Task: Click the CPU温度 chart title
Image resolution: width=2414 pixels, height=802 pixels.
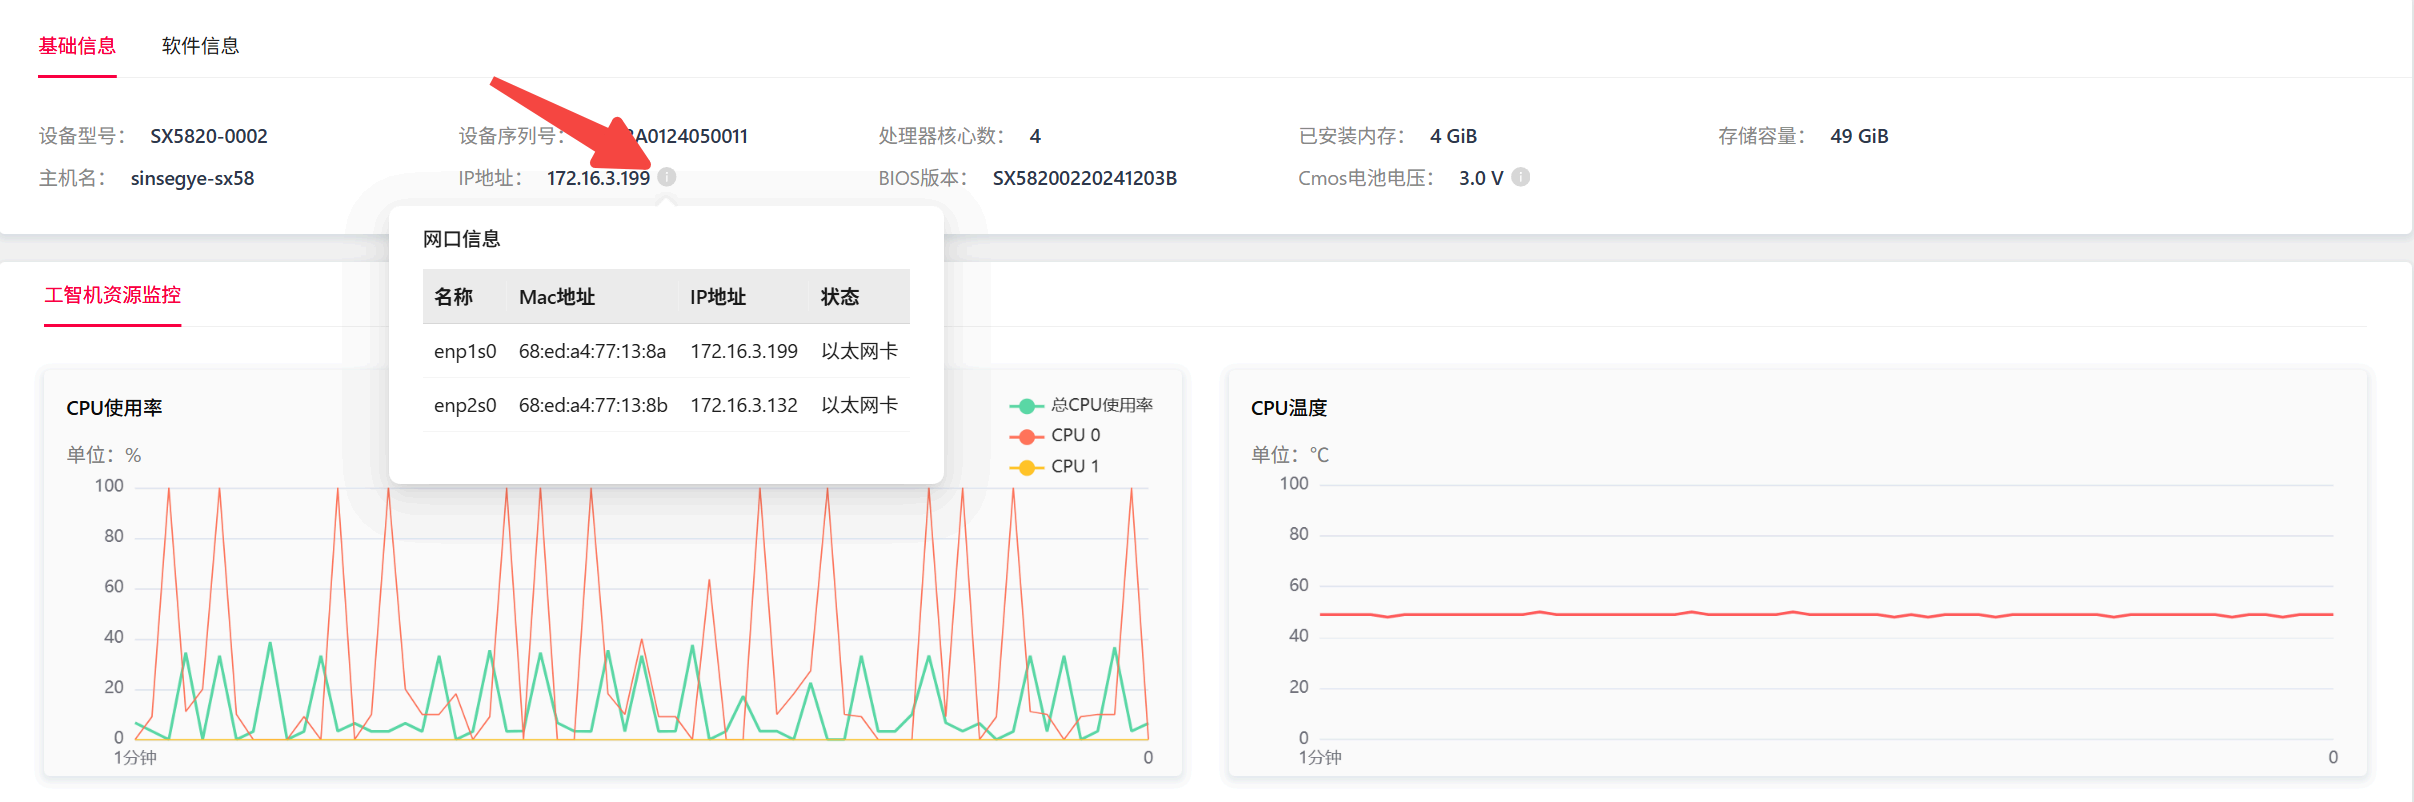Action: 1289,408
